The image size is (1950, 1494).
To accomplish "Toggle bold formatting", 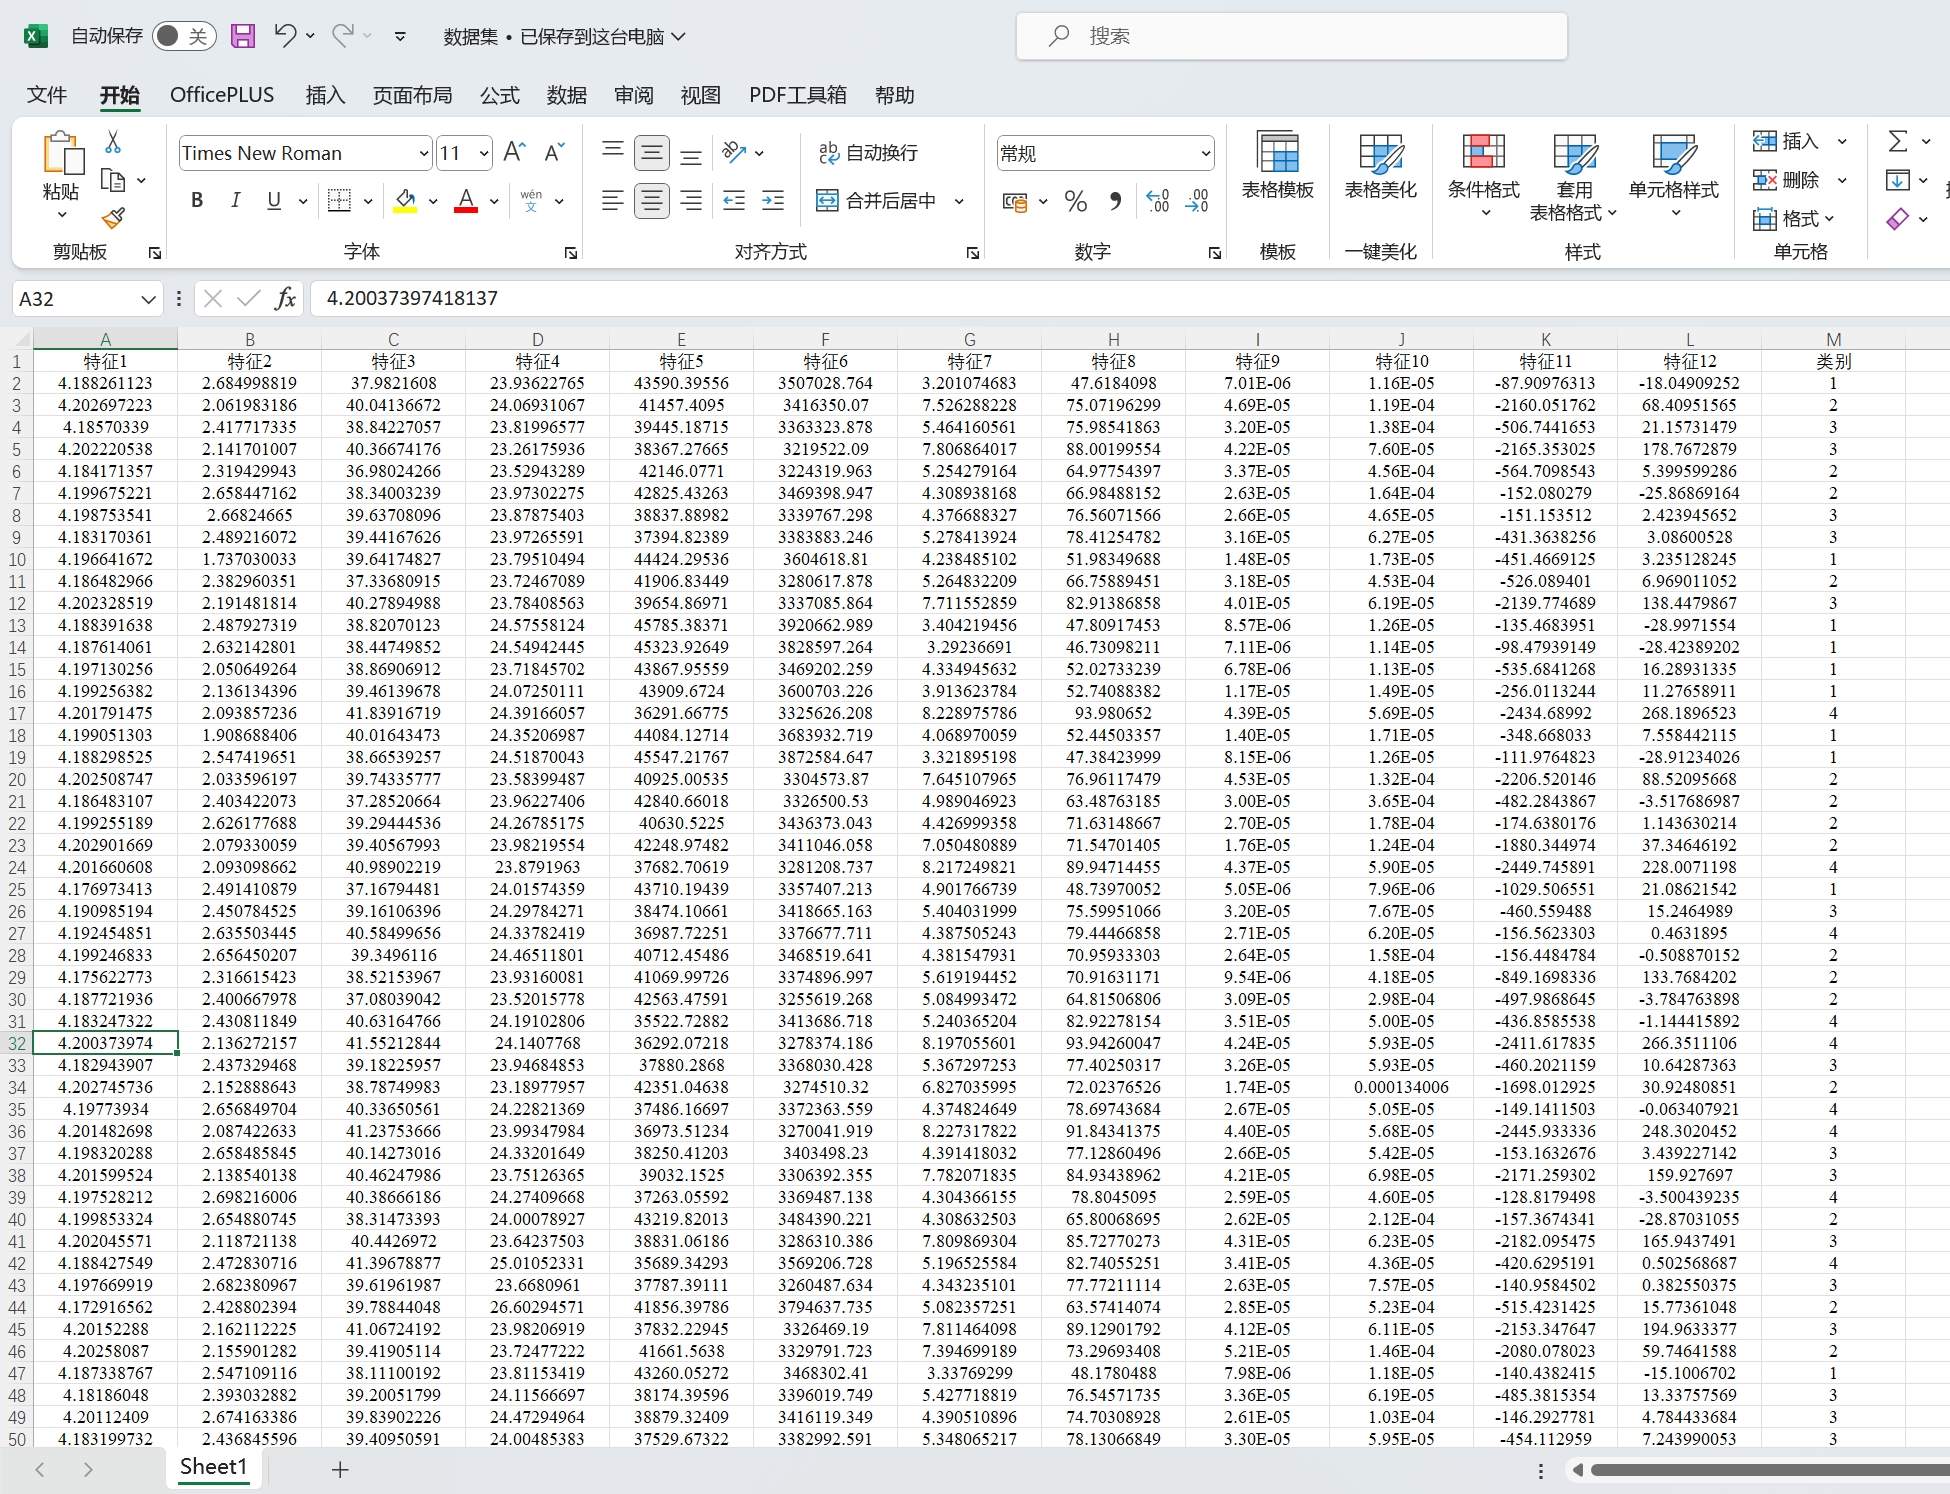I will pos(197,200).
